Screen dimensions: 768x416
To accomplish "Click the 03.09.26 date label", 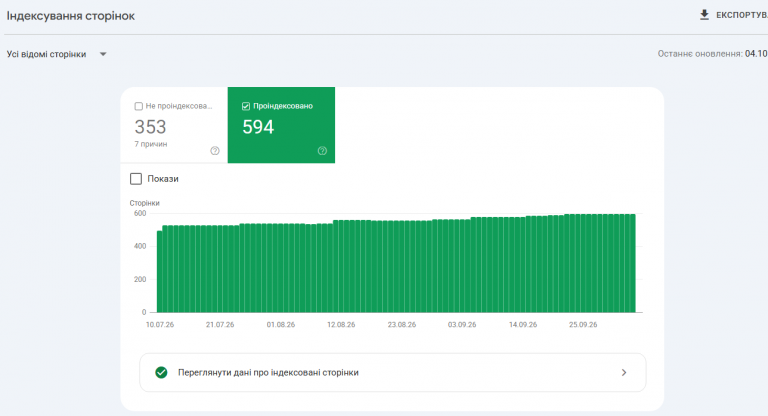I will coord(462,324).
